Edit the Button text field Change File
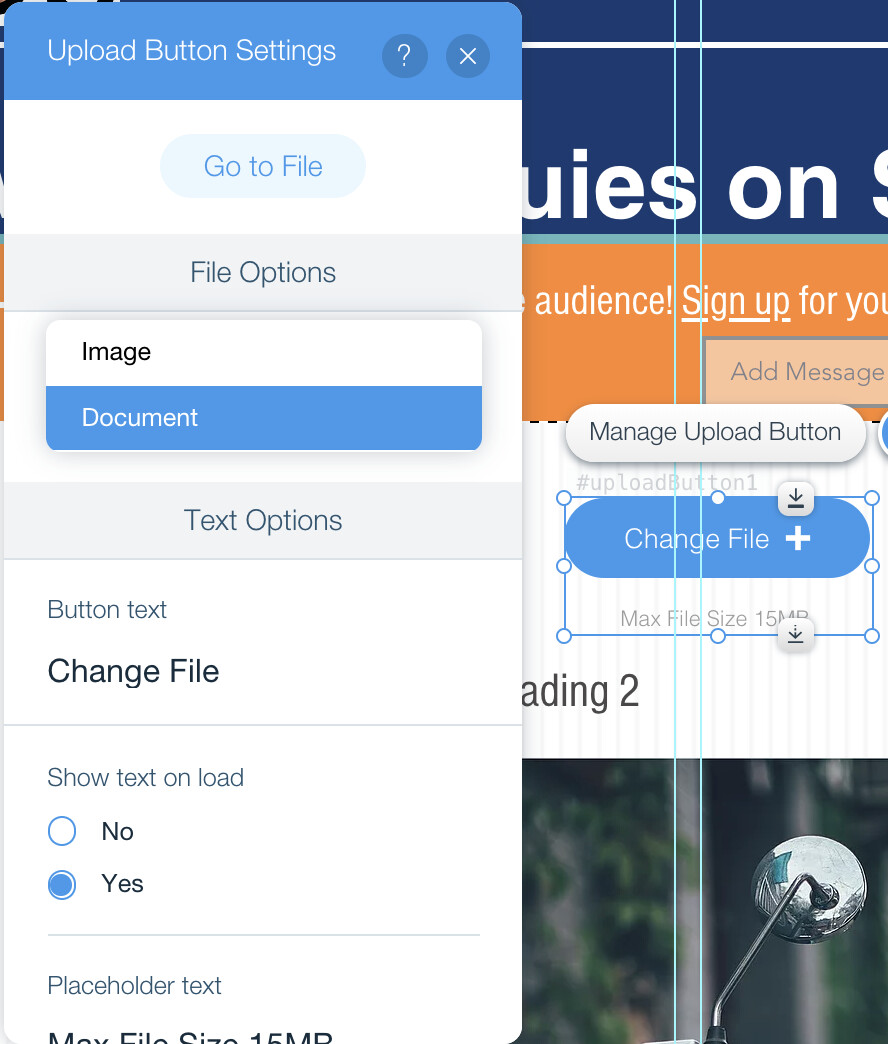This screenshot has height=1044, width=888. click(264, 671)
